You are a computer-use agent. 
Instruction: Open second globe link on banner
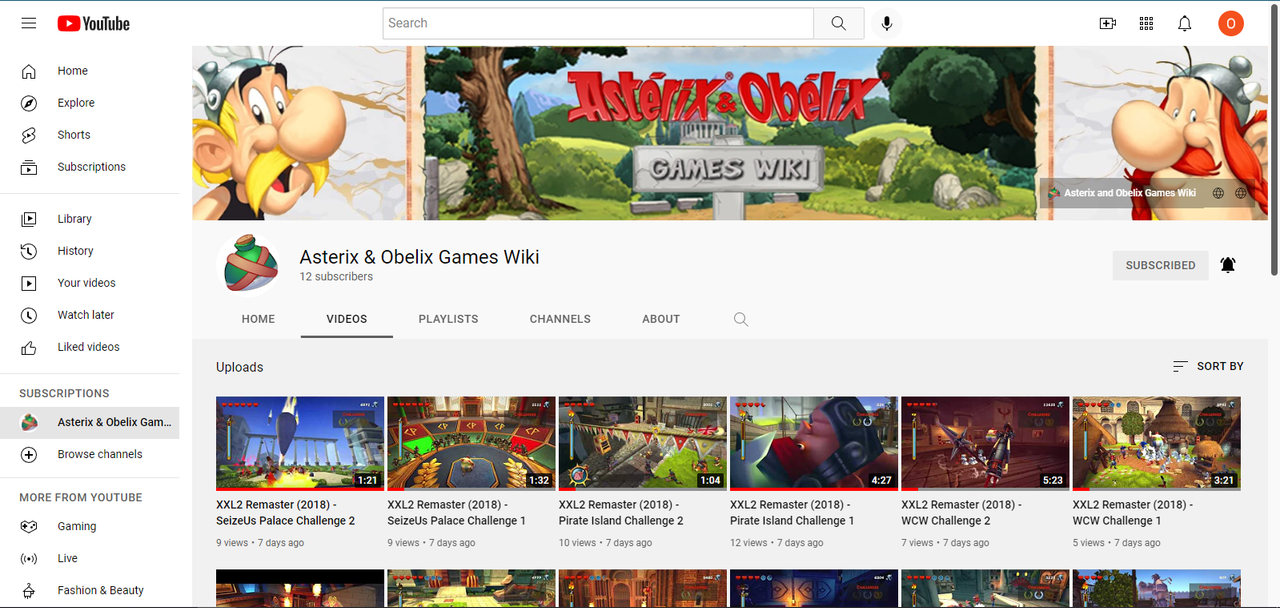click(1241, 193)
